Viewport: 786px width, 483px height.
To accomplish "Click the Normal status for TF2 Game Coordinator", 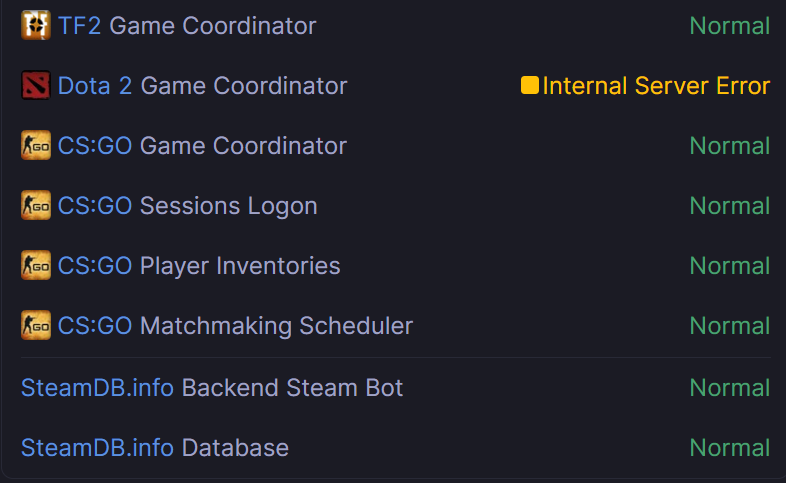I will [730, 26].
